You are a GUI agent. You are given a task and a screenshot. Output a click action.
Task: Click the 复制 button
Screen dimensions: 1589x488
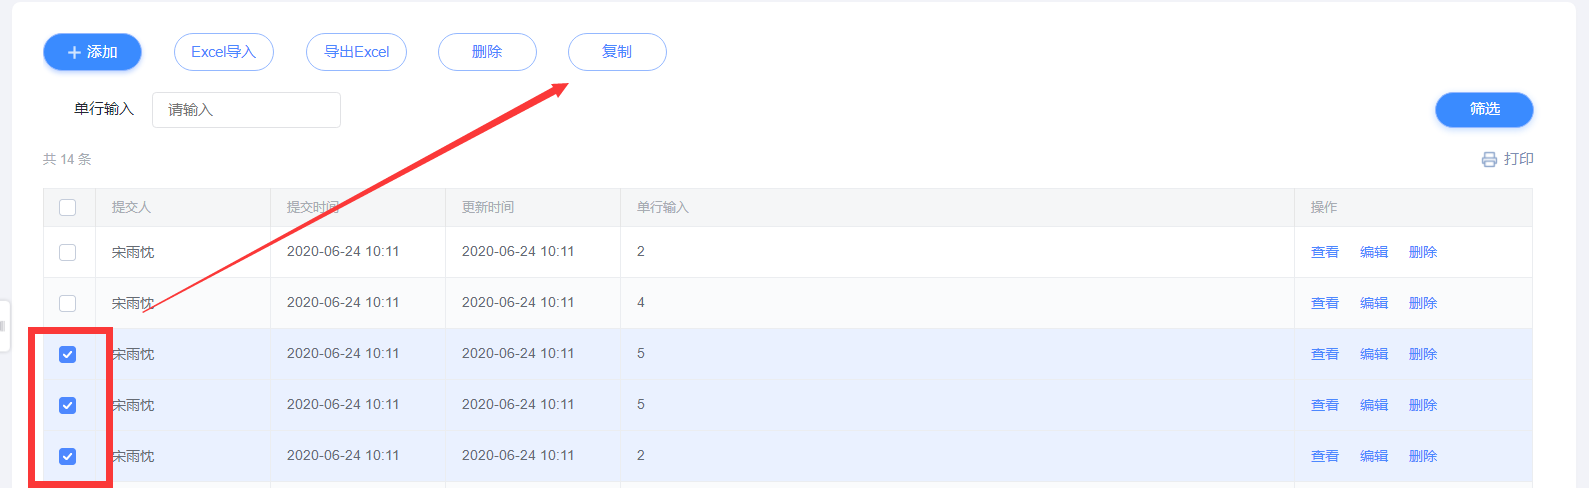(617, 52)
